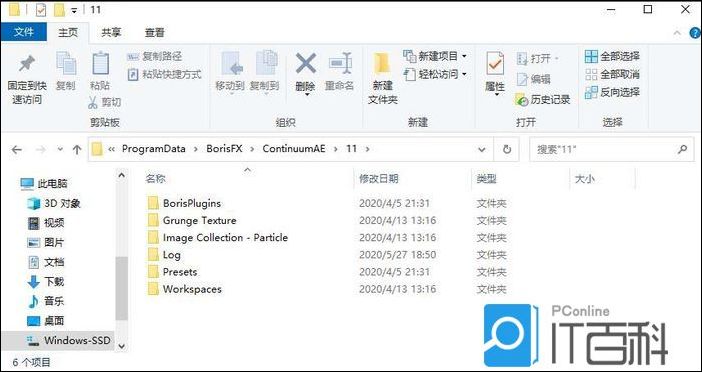Open the Easy access (轻松访问) dropdown
Screen dimensions: 702x372
[435, 74]
